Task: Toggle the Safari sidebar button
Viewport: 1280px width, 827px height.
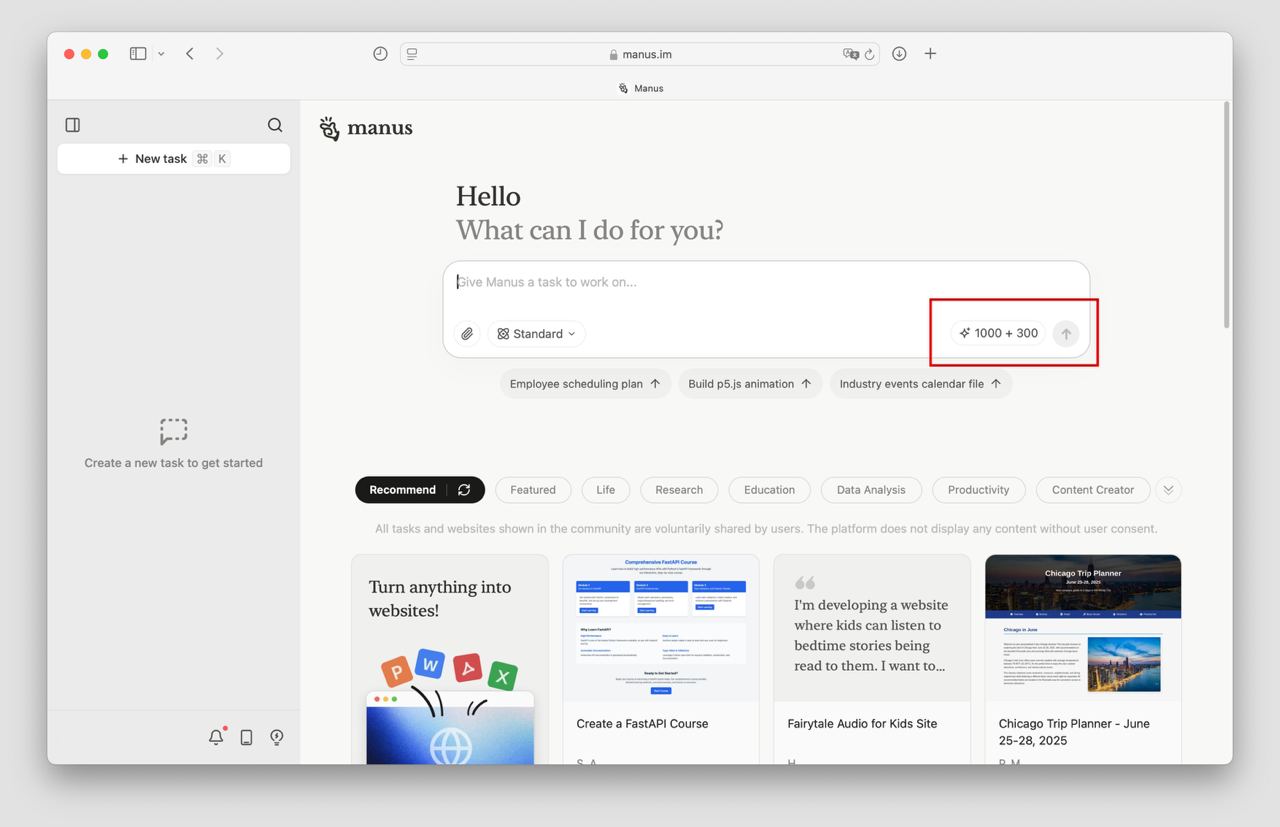Action: [x=138, y=54]
